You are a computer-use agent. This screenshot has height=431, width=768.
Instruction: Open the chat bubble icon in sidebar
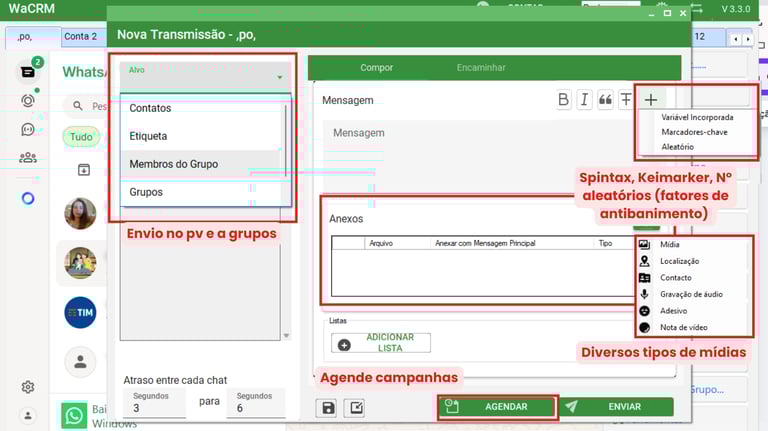28,129
